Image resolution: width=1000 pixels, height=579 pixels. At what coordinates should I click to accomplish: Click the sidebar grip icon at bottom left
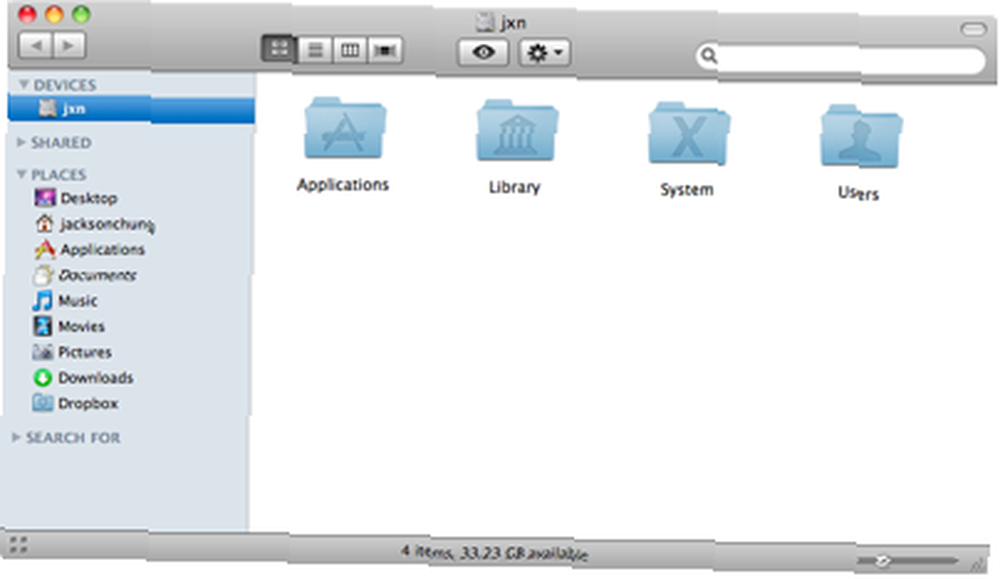18,545
